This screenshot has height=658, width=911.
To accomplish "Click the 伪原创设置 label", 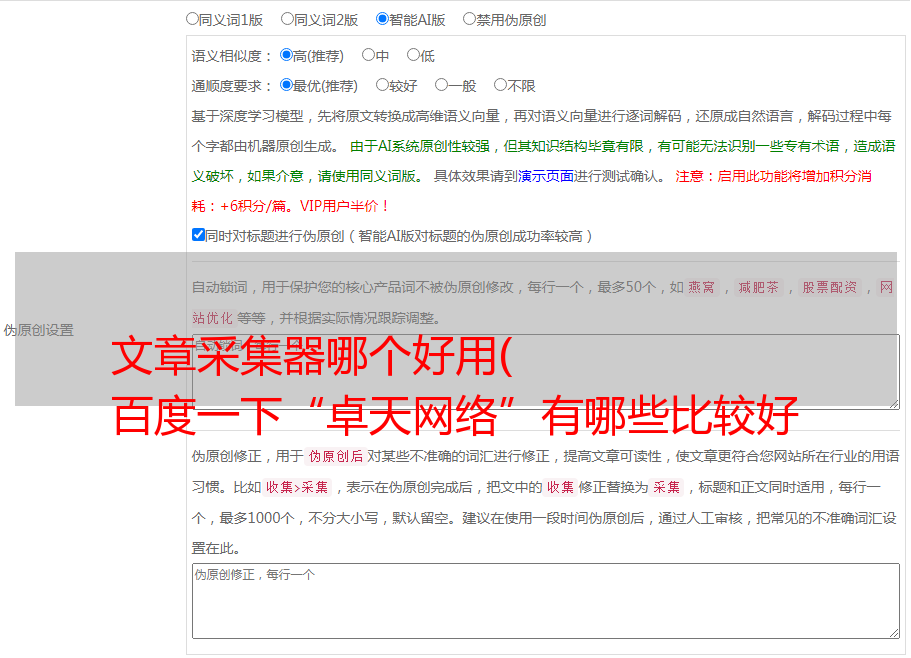I will (x=39, y=330).
